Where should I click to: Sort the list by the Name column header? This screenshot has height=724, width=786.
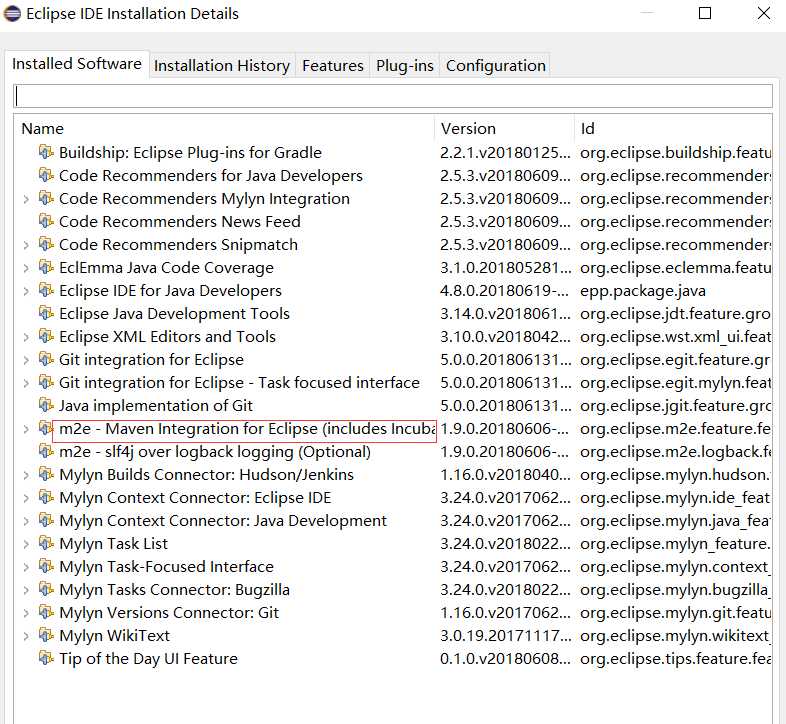tap(225, 129)
